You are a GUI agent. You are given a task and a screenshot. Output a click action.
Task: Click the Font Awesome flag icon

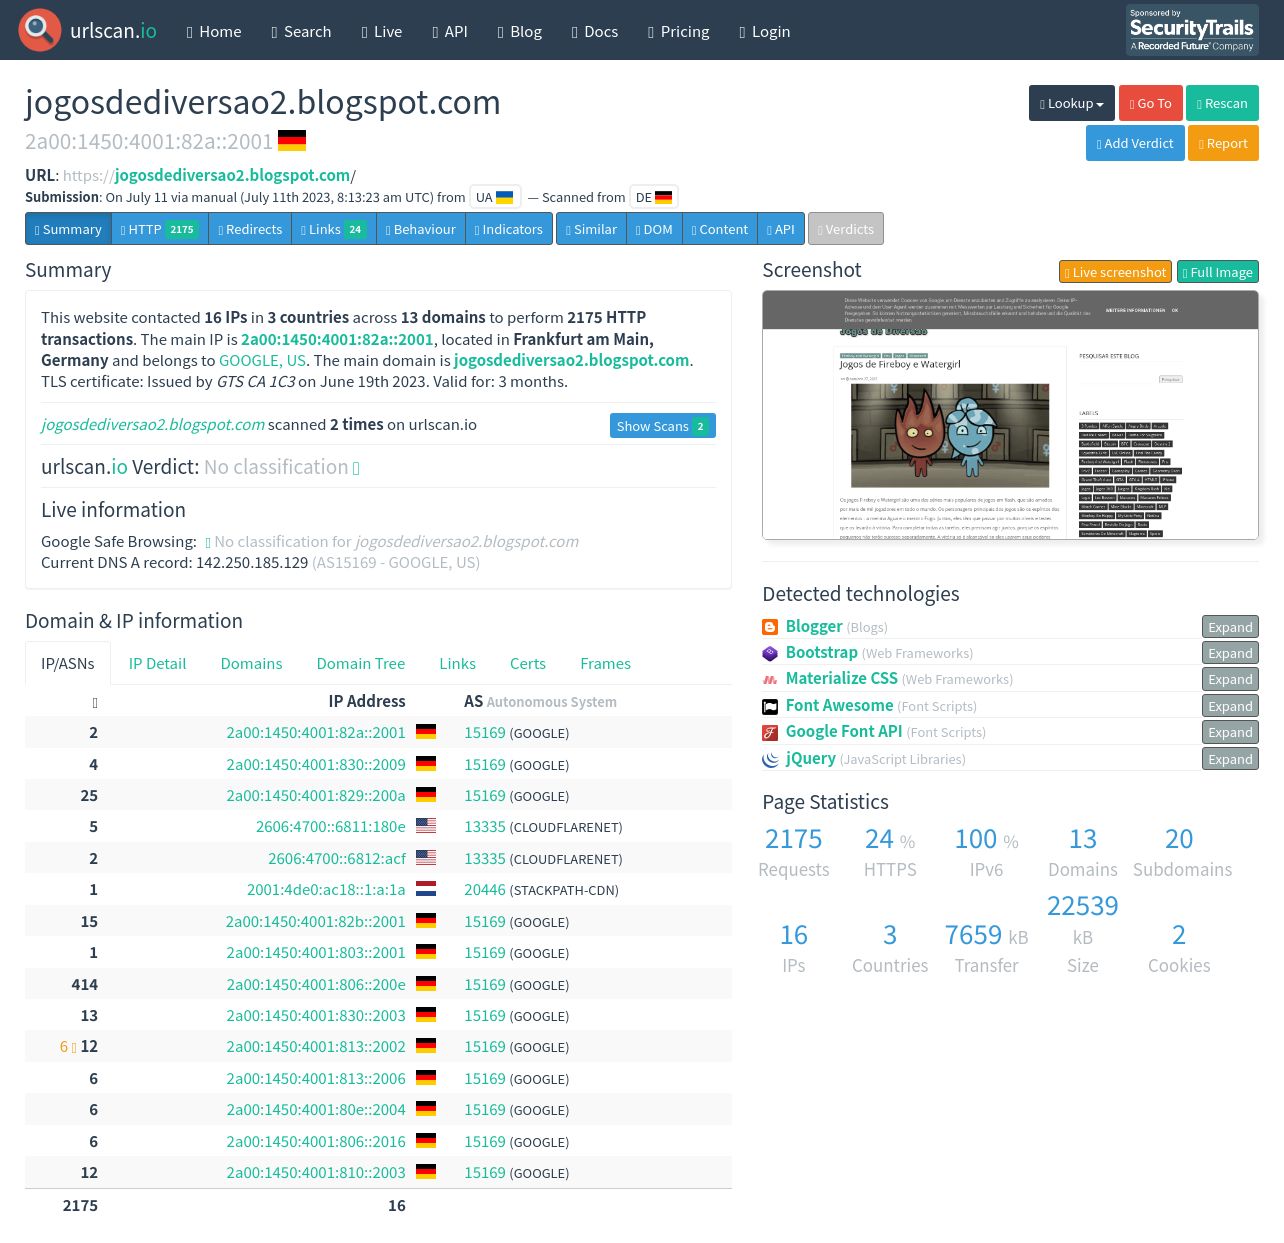[x=770, y=706]
